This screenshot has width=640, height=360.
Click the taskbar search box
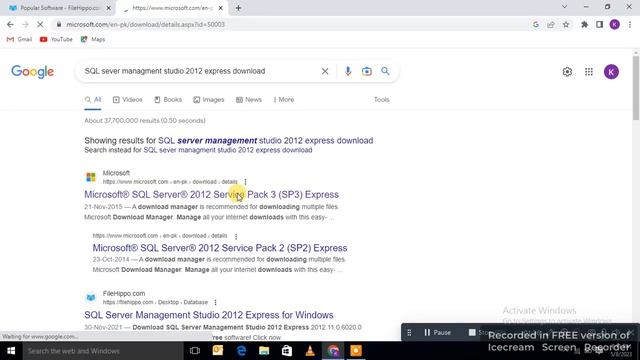tap(103, 351)
